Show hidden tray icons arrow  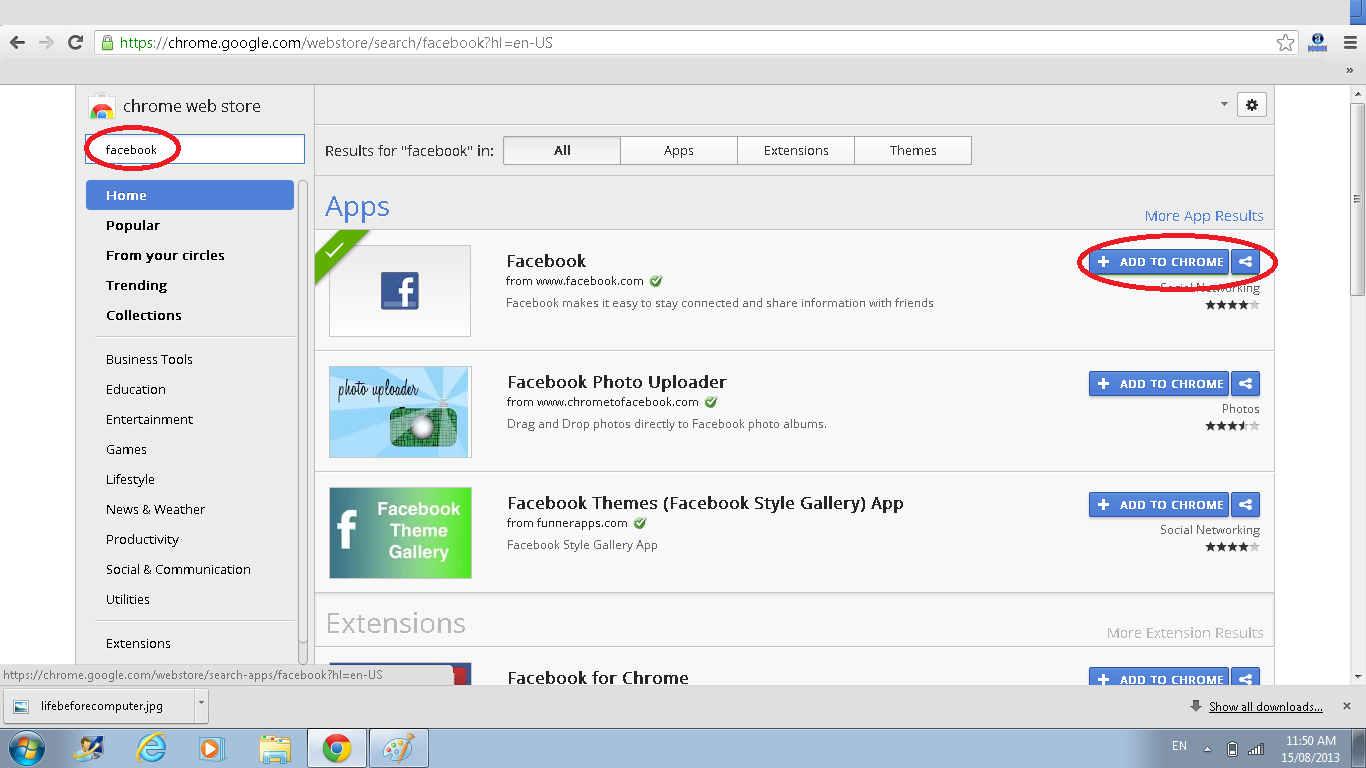(x=1207, y=748)
